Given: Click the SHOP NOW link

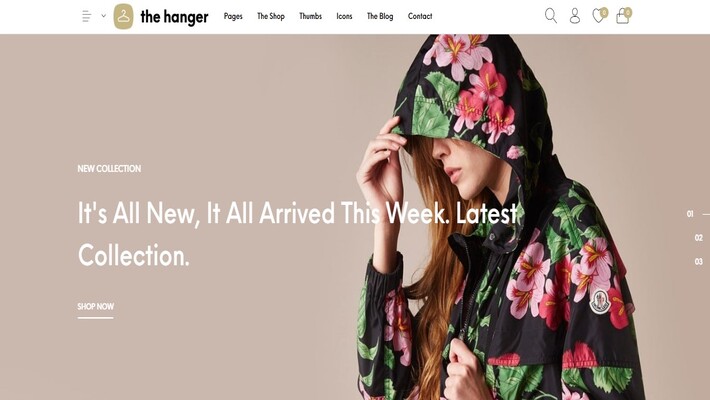Looking at the screenshot, I should 96,307.
